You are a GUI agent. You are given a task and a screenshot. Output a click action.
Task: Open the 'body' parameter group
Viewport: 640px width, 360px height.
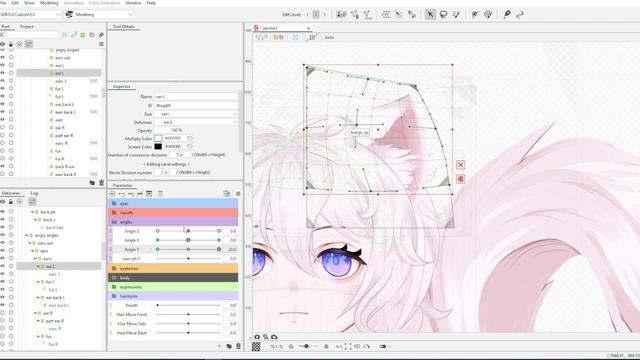coord(173,278)
